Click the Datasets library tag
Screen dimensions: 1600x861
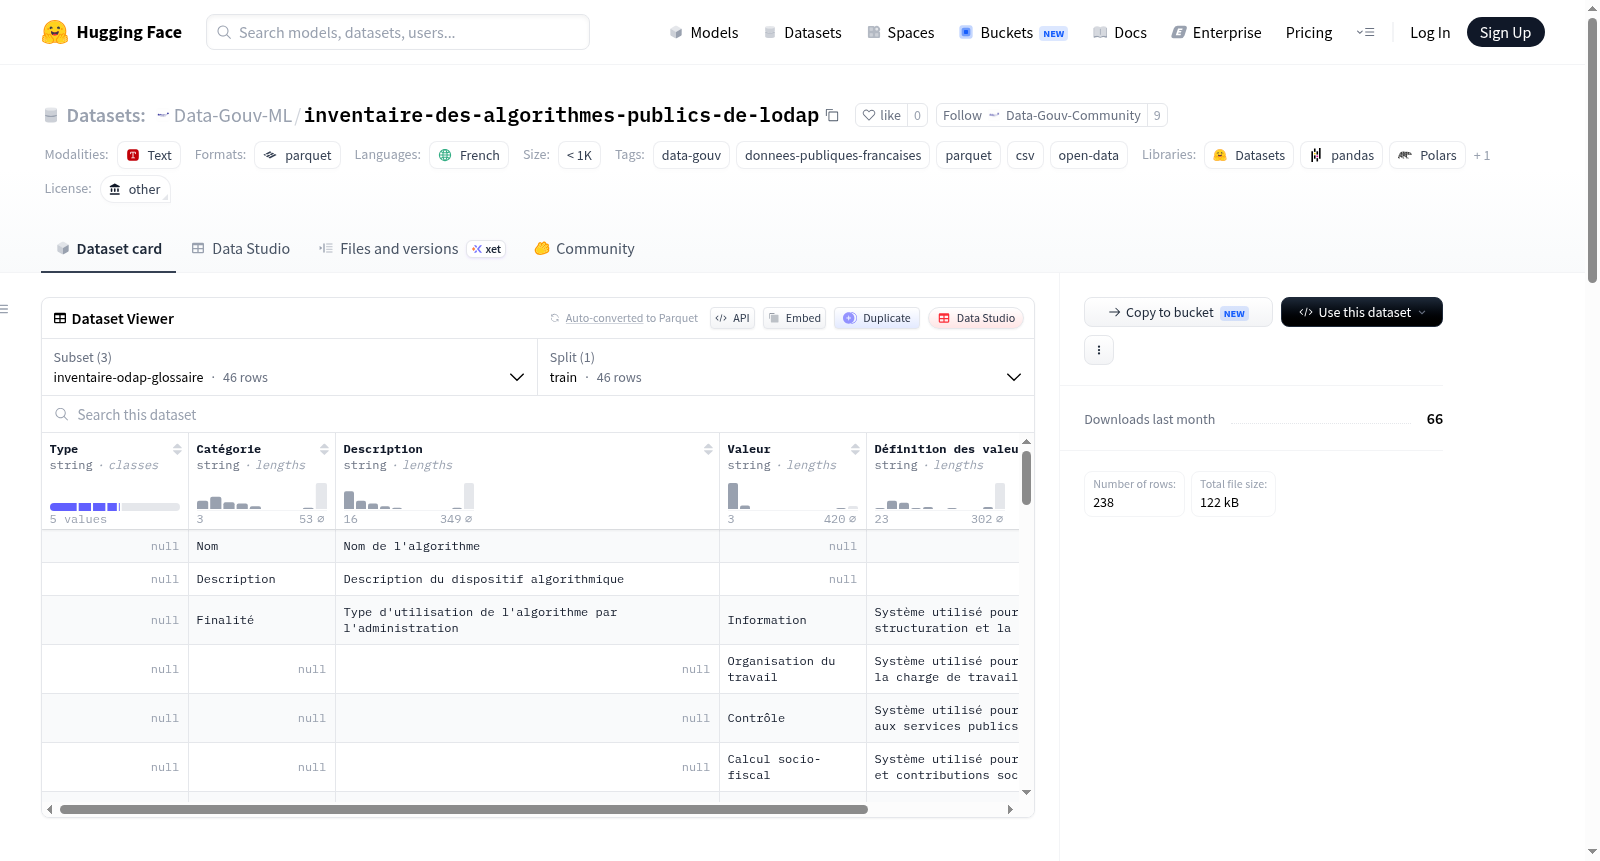point(1249,155)
